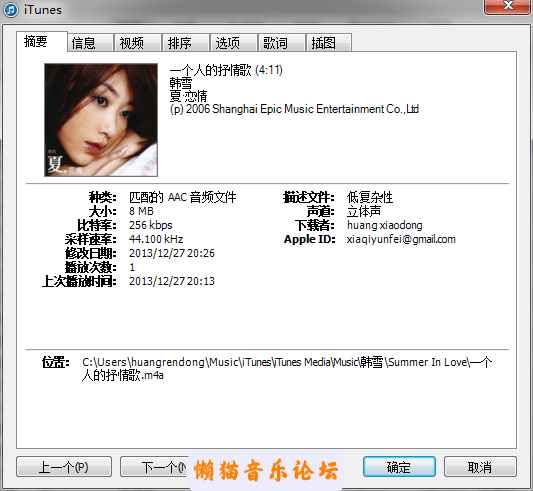Cancel with the 取消 button
The image size is (533, 491).
pos(480,467)
